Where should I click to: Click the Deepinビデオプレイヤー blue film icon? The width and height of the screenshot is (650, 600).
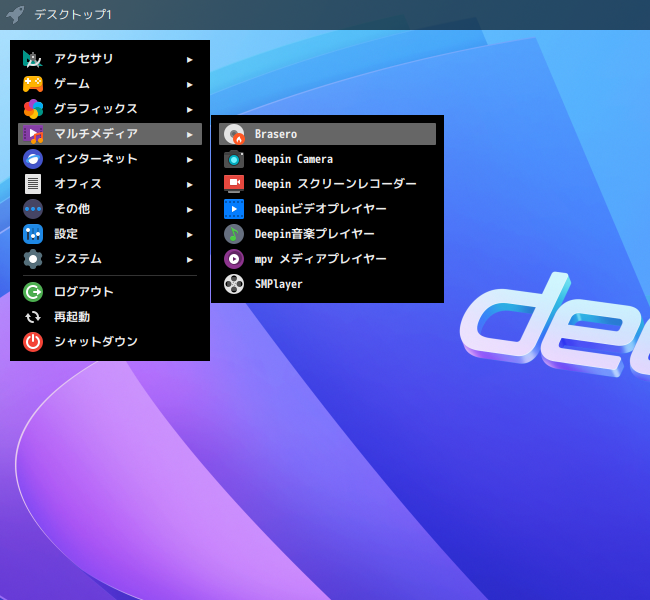coord(234,209)
